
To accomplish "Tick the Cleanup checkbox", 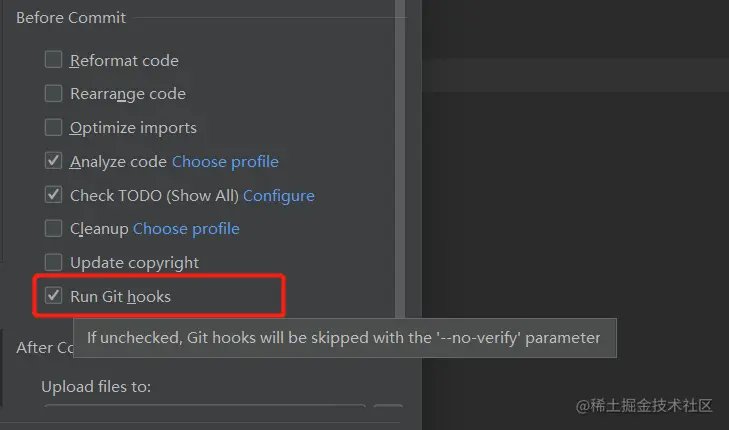I will point(53,228).
